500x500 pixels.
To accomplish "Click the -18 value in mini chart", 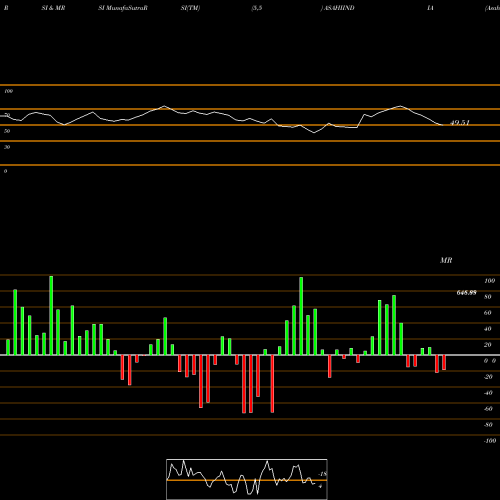I will [323, 474].
